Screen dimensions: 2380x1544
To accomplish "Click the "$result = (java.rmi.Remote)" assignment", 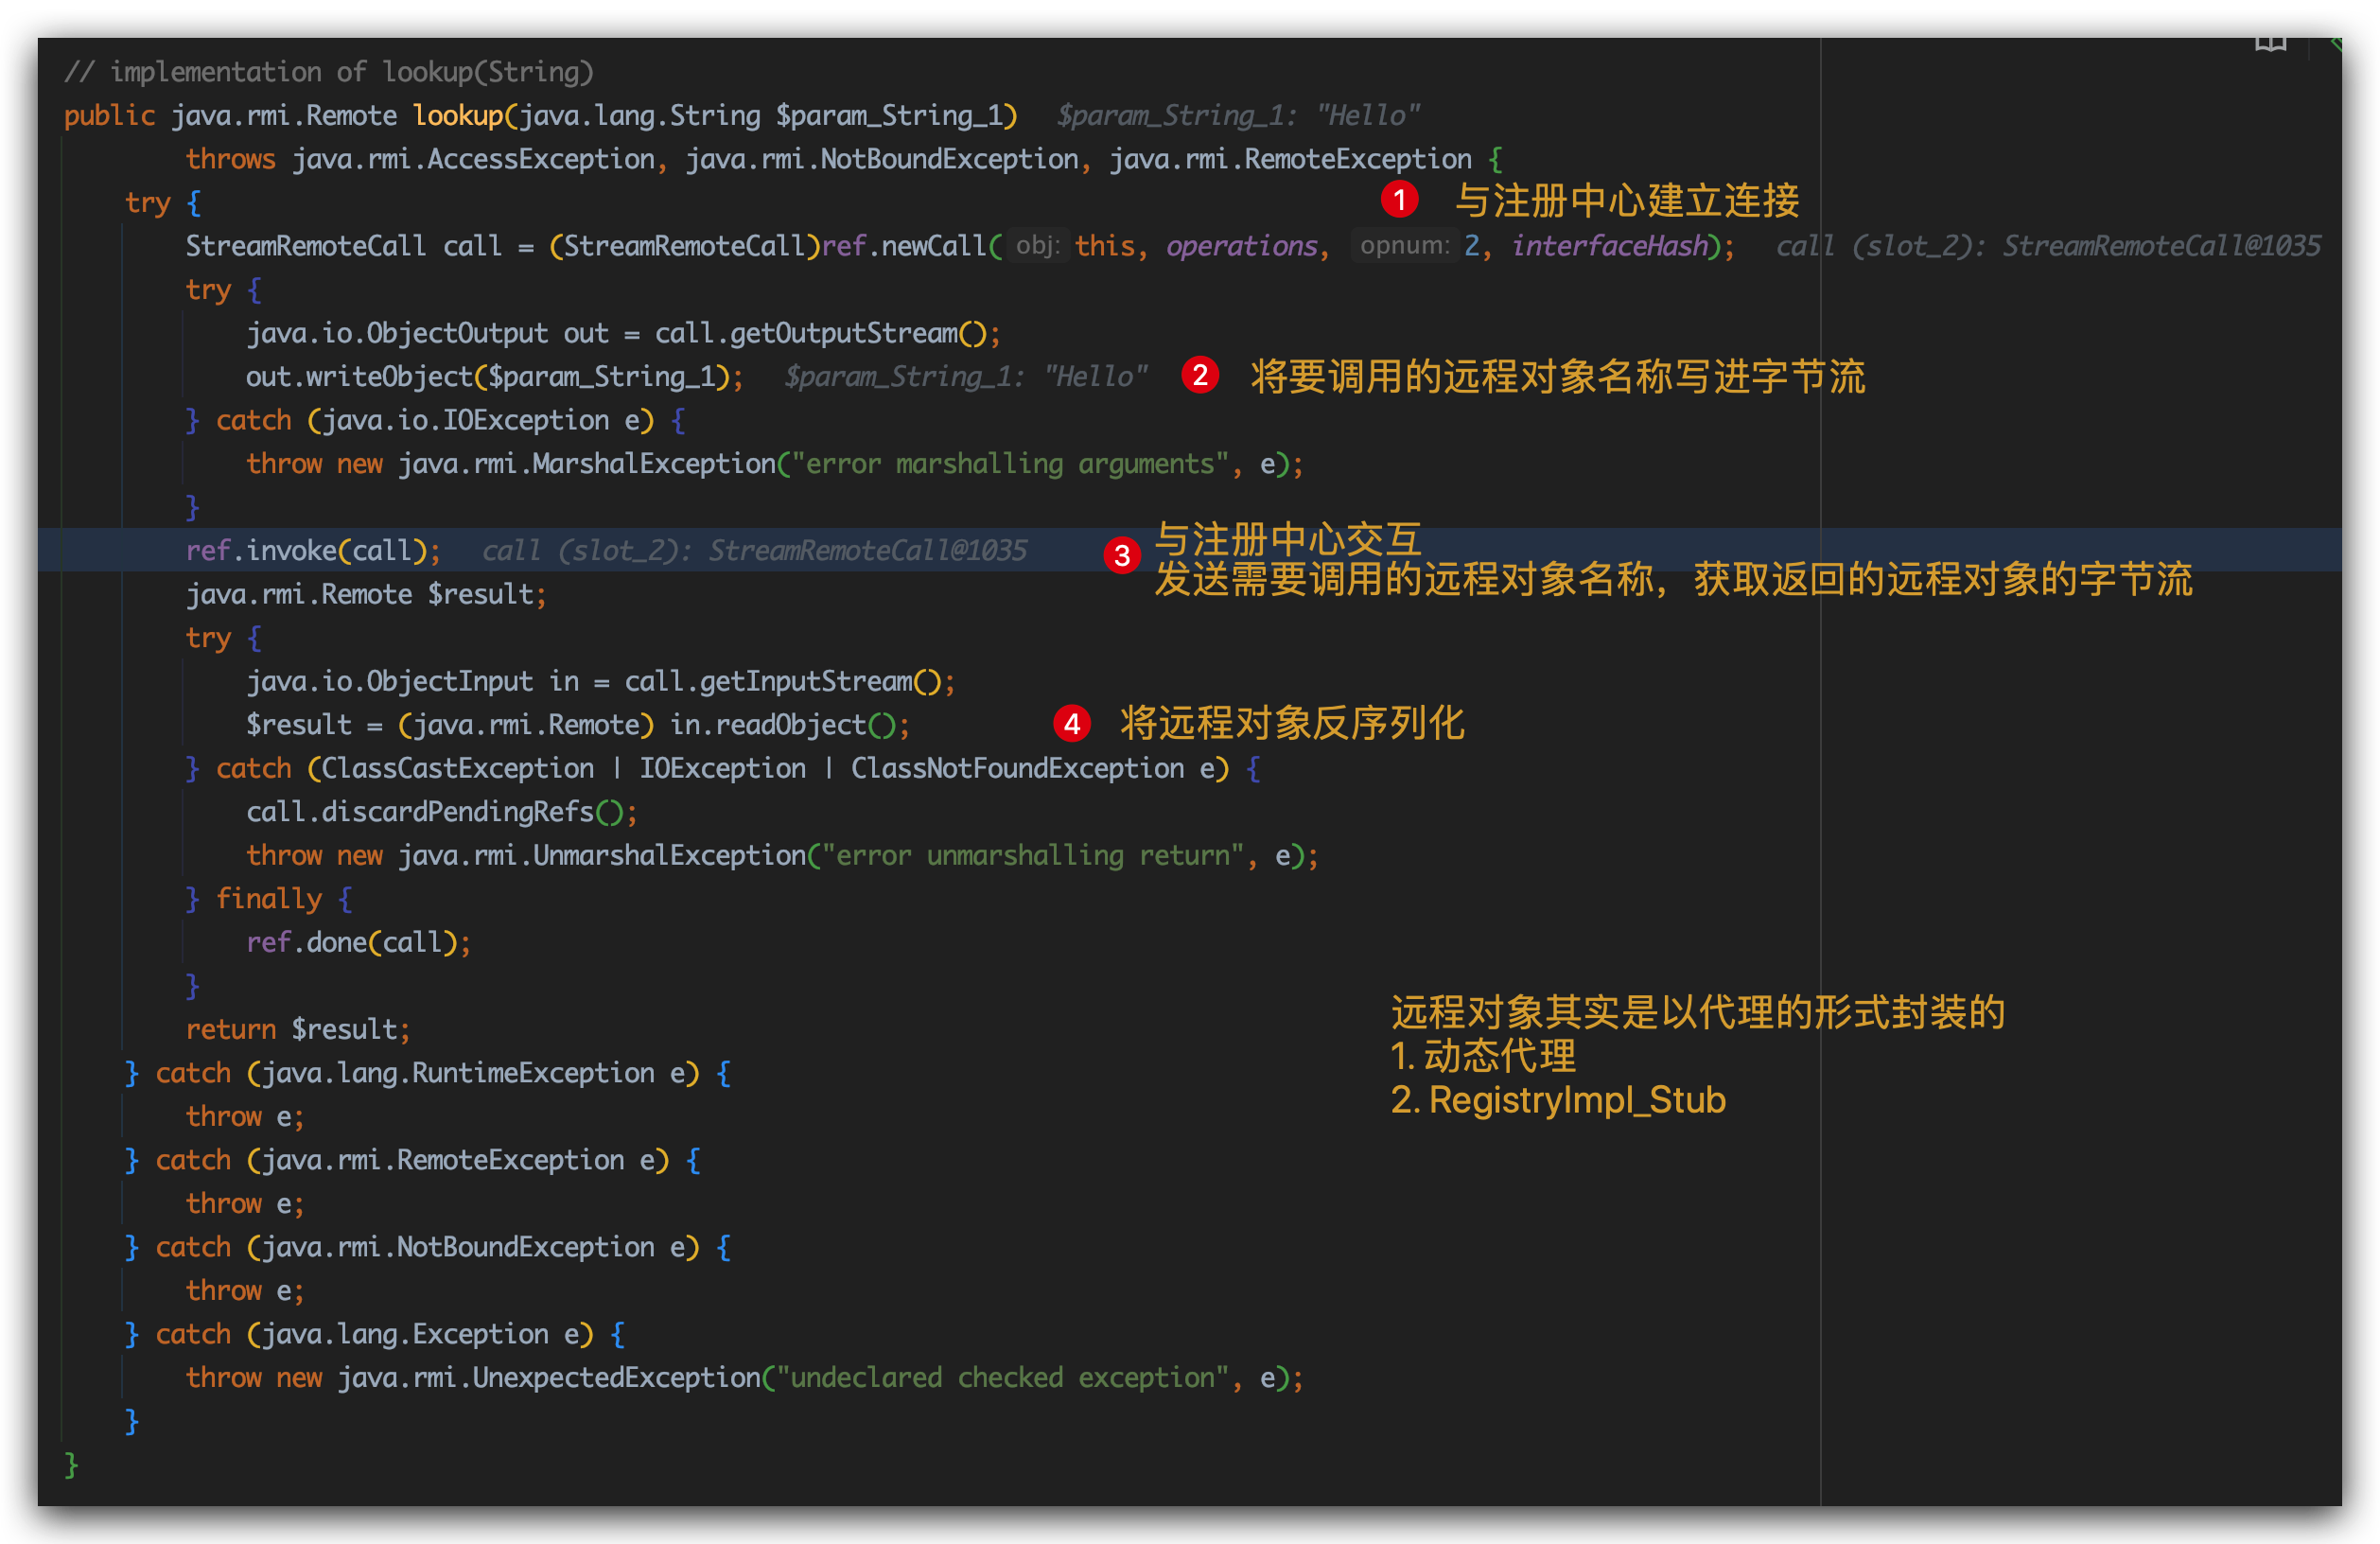I will click(450, 725).
